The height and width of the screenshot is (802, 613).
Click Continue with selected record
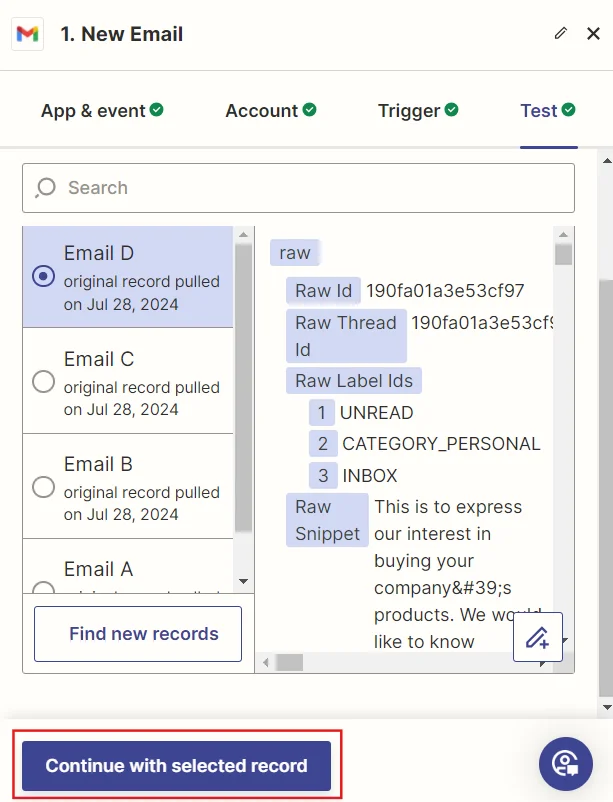177,766
